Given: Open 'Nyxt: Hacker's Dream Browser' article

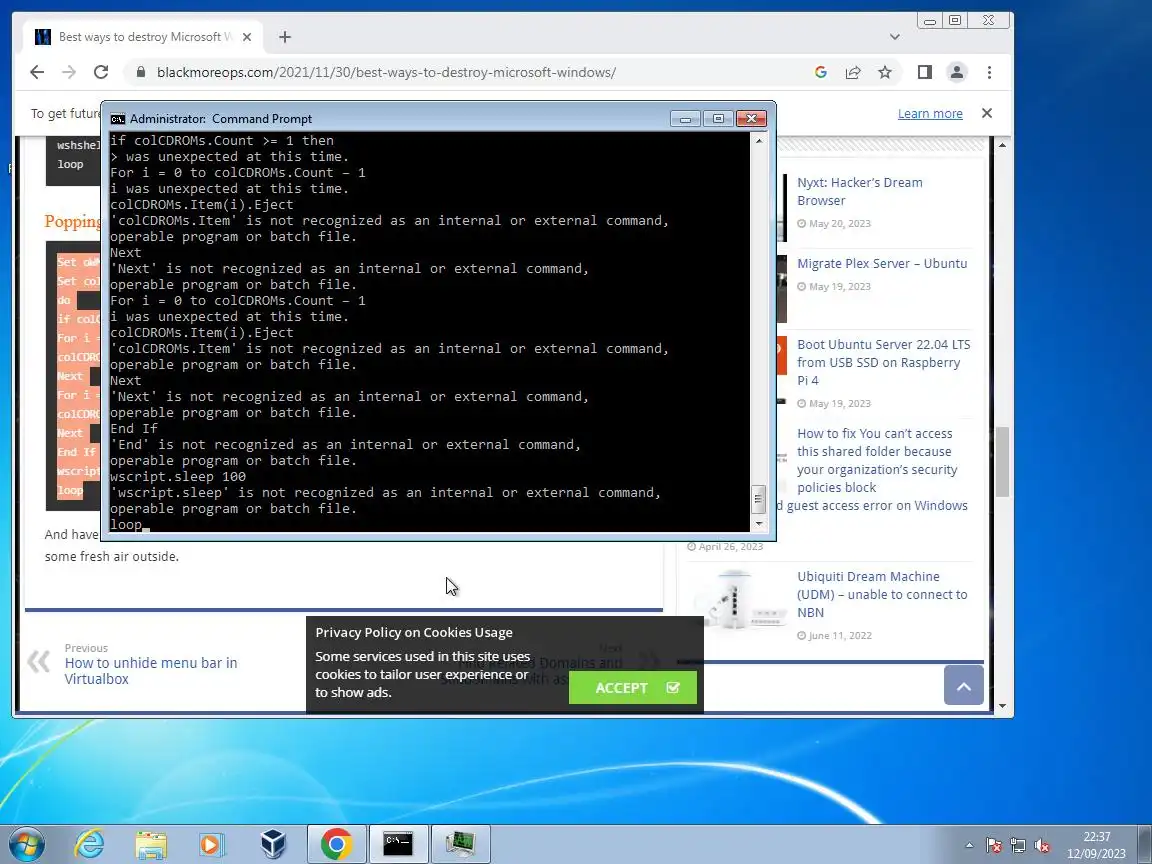Looking at the screenshot, I should (x=859, y=192).
